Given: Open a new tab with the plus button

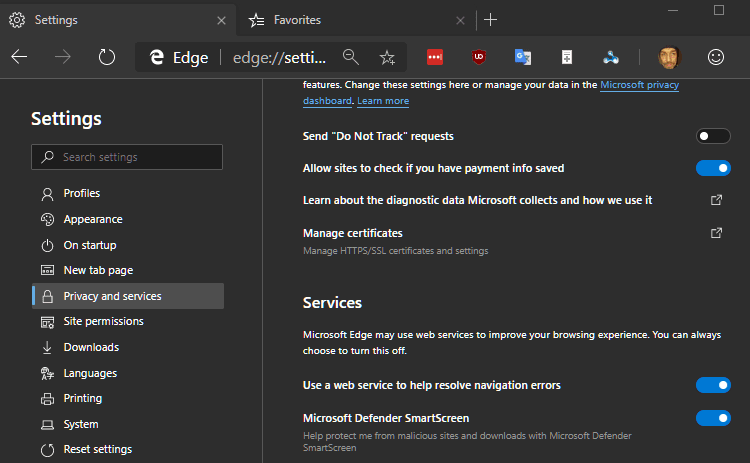Looking at the screenshot, I should (x=490, y=20).
